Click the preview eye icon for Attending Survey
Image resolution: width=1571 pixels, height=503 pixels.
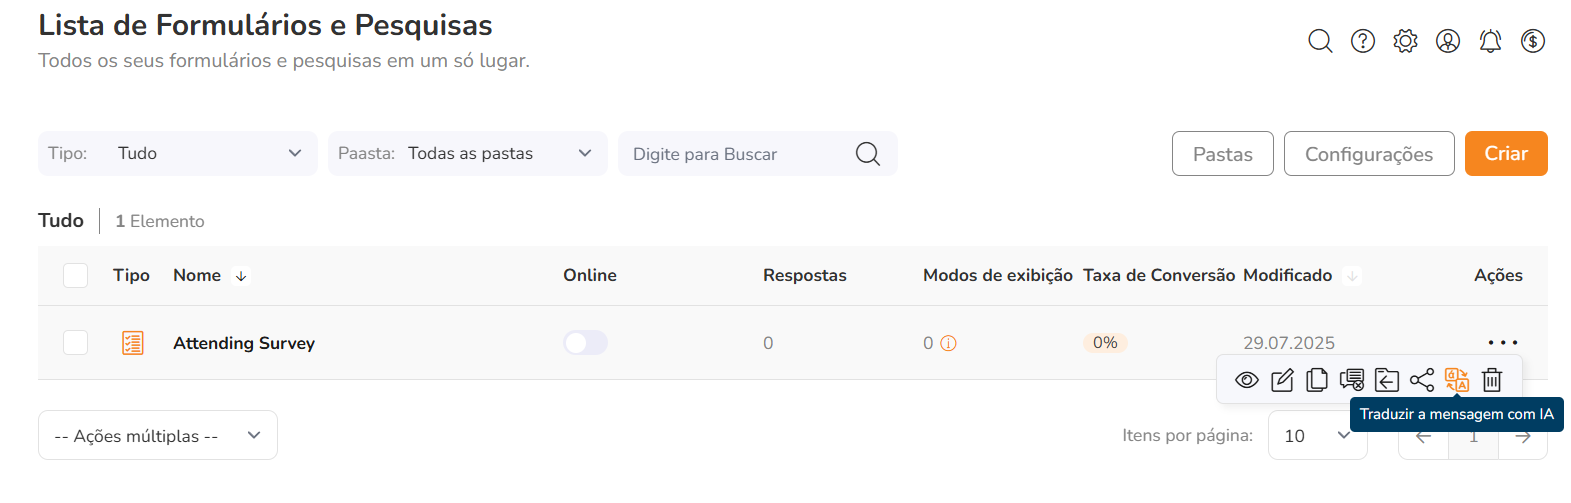coord(1246,380)
